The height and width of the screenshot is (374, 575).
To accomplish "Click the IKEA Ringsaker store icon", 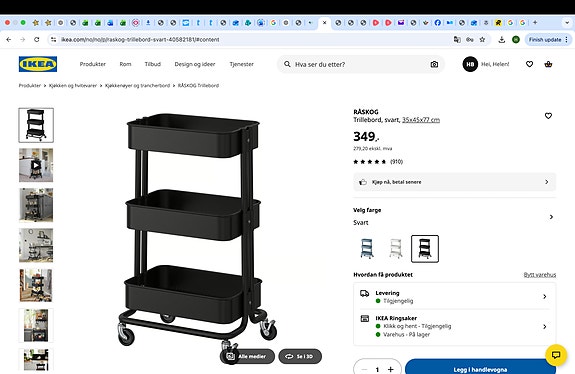I will tap(365, 318).
